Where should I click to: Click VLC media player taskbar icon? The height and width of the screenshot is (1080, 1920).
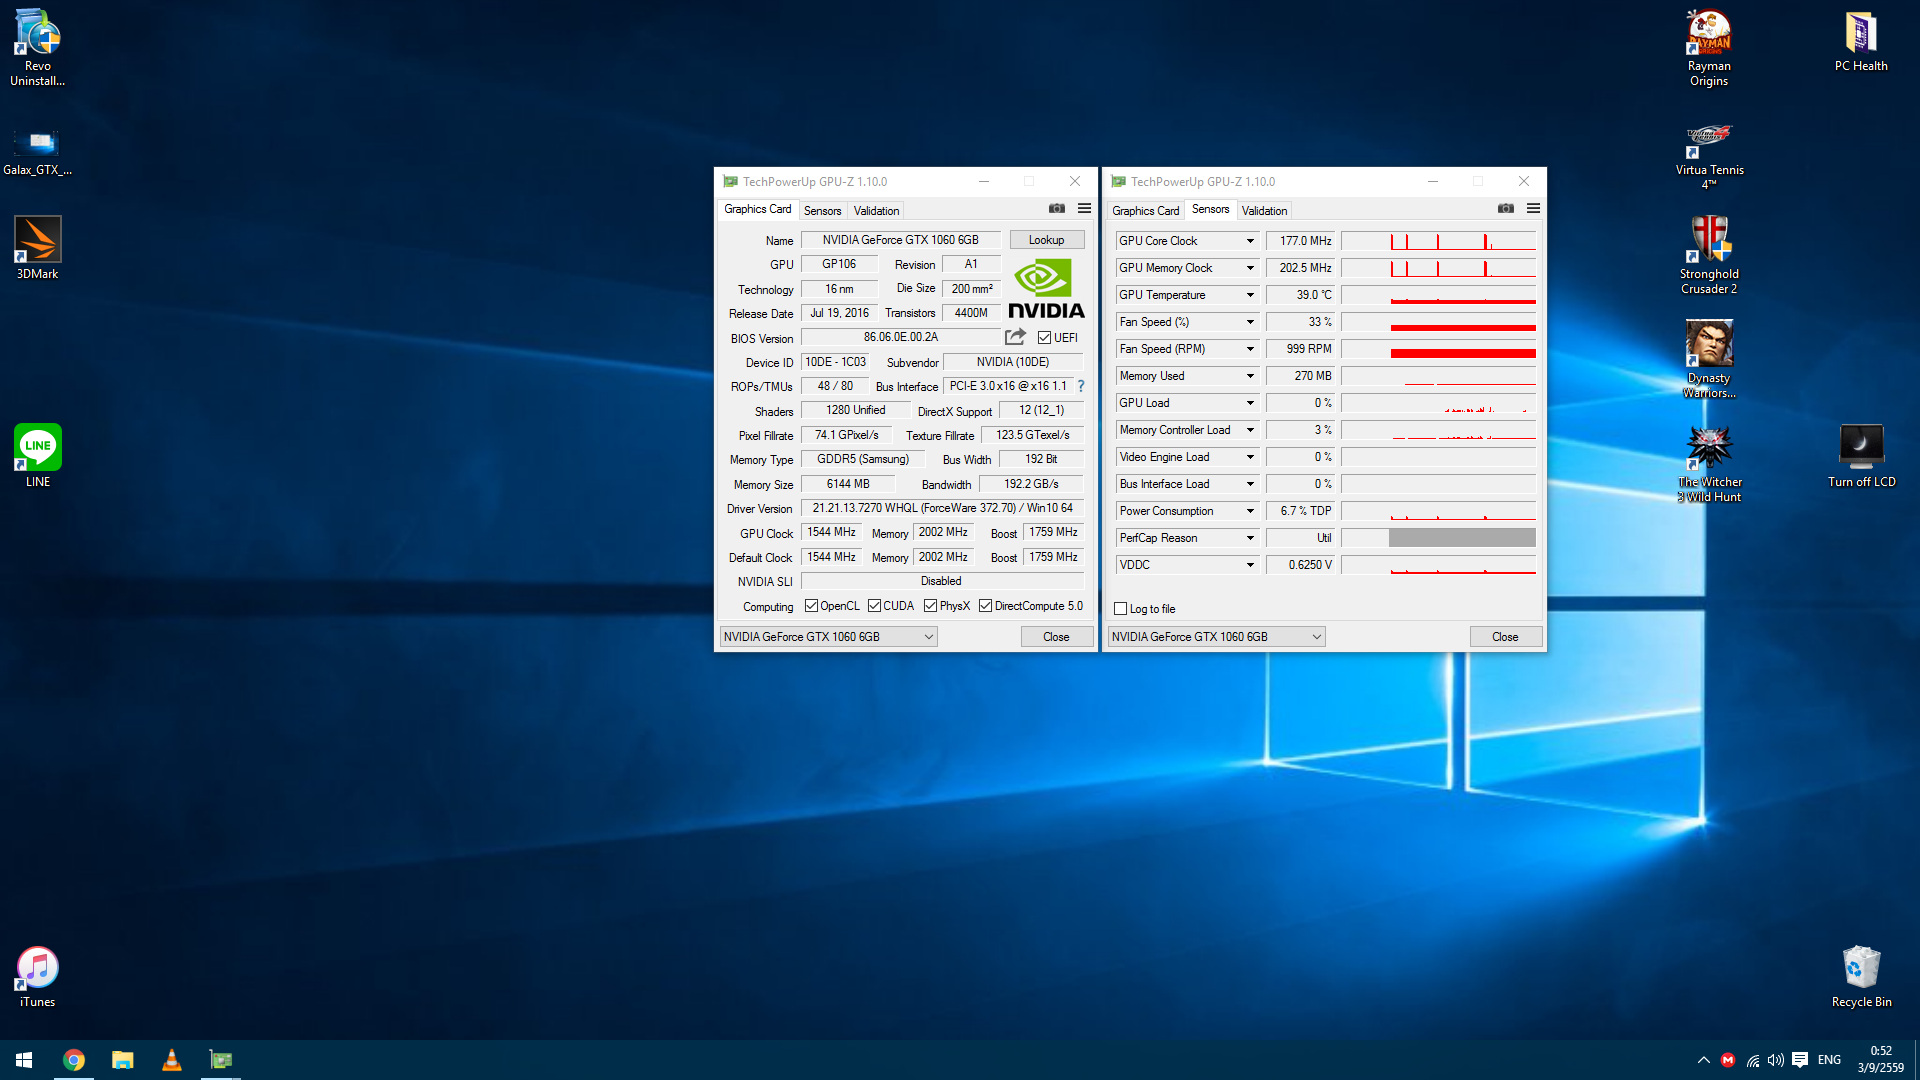(x=172, y=1060)
